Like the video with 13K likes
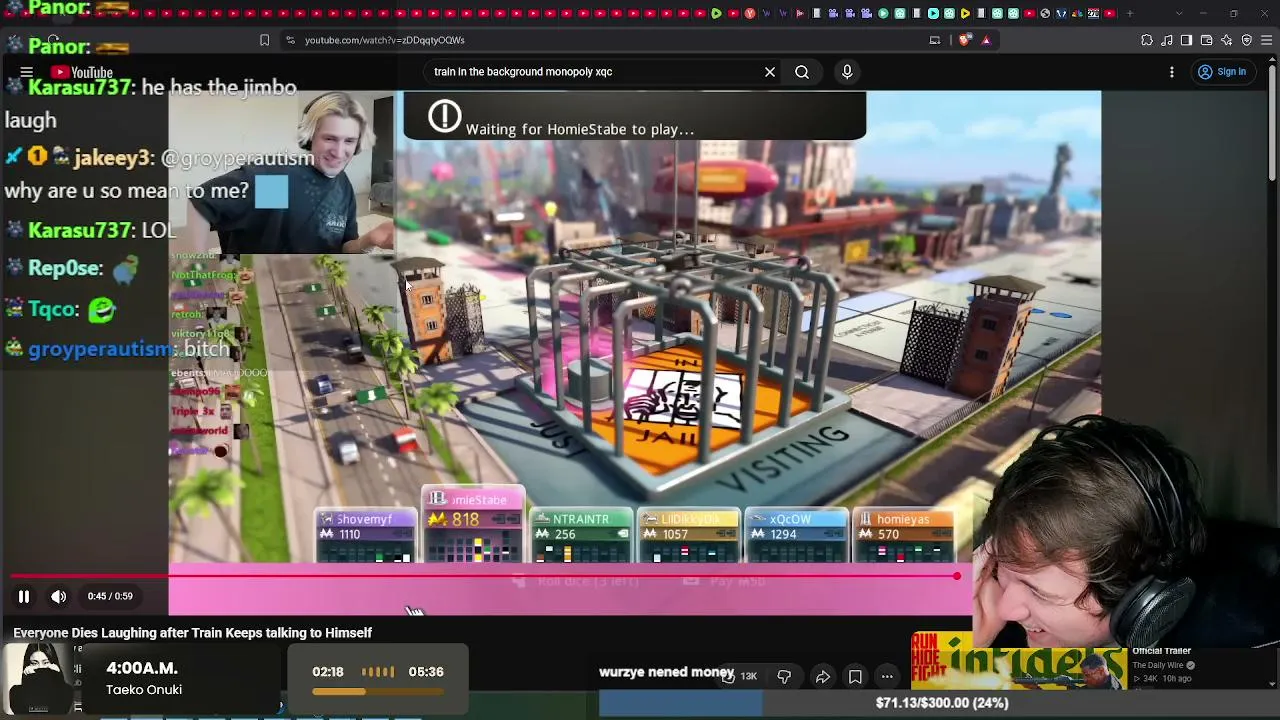This screenshot has height=720, width=1280. coord(739,677)
